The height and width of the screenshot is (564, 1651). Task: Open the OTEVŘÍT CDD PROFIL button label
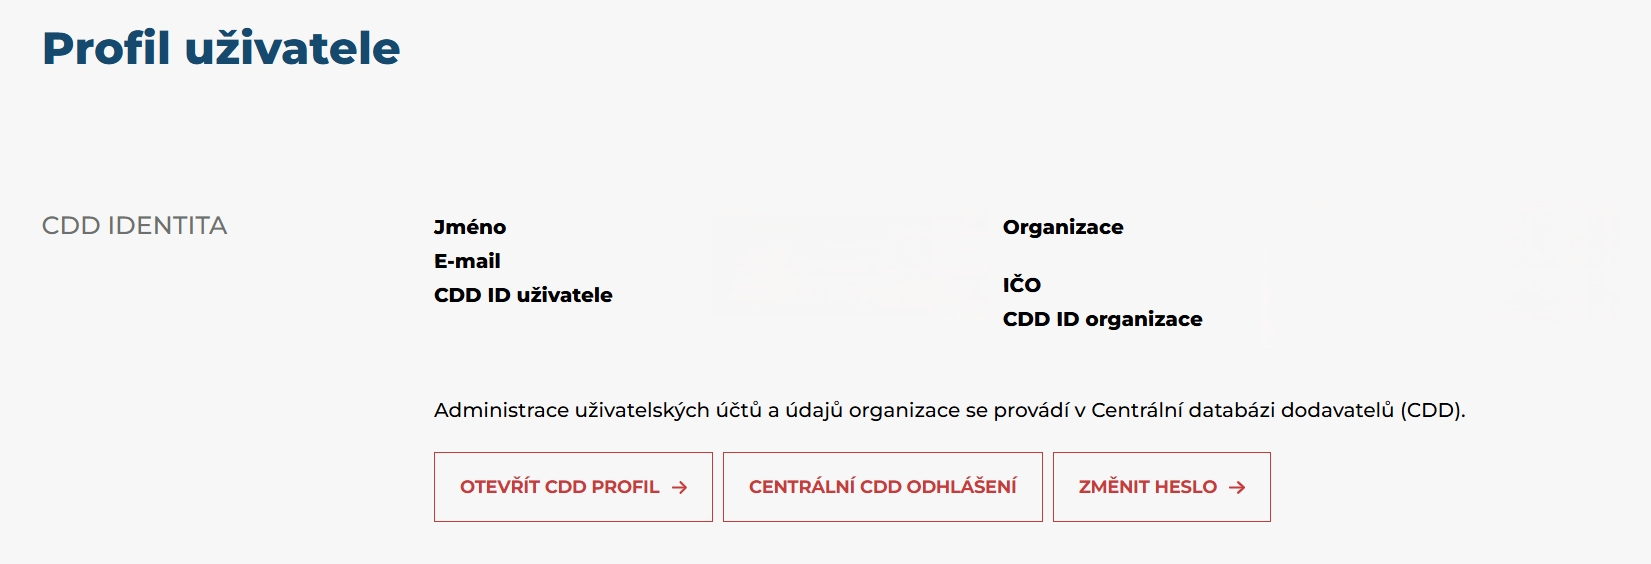560,487
